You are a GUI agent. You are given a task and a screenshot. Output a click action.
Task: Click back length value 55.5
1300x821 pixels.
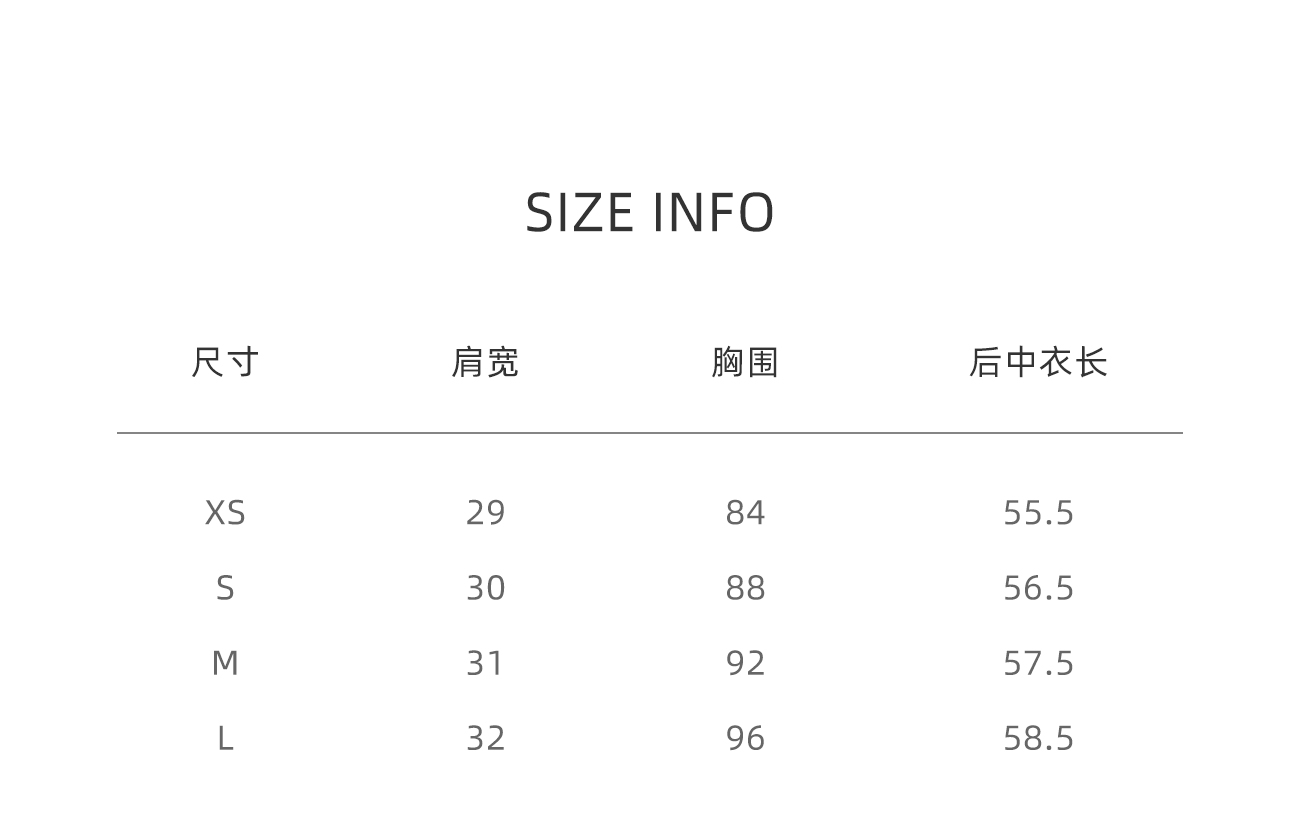[x=1038, y=513]
